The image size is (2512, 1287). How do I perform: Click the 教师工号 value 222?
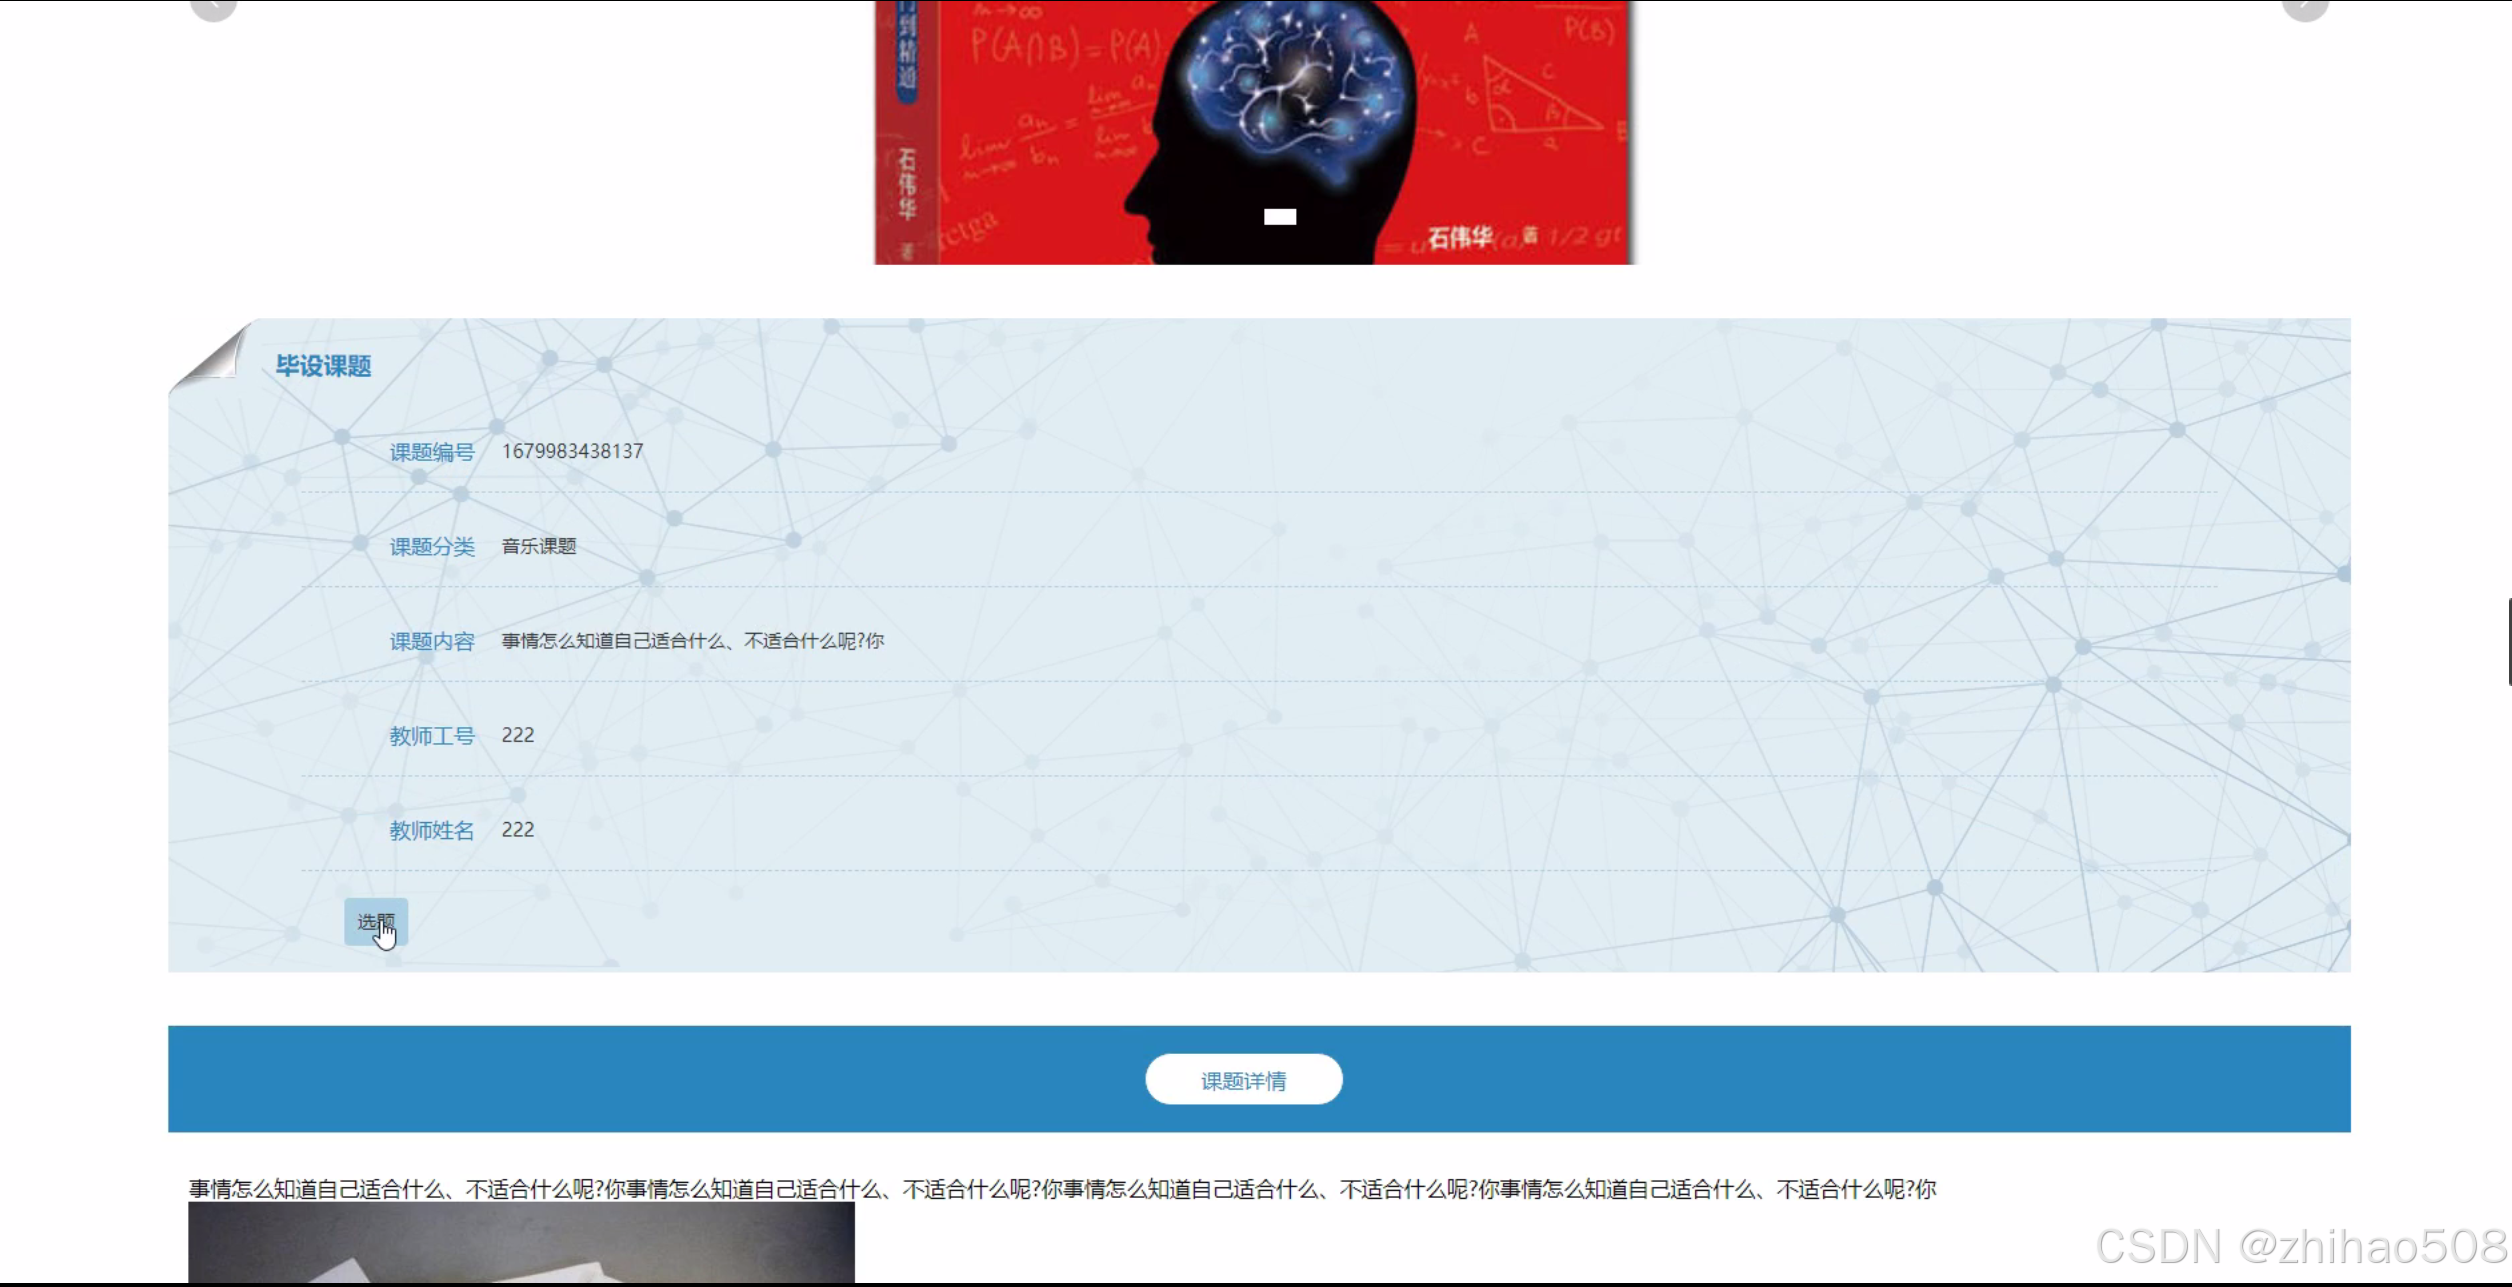tap(517, 735)
